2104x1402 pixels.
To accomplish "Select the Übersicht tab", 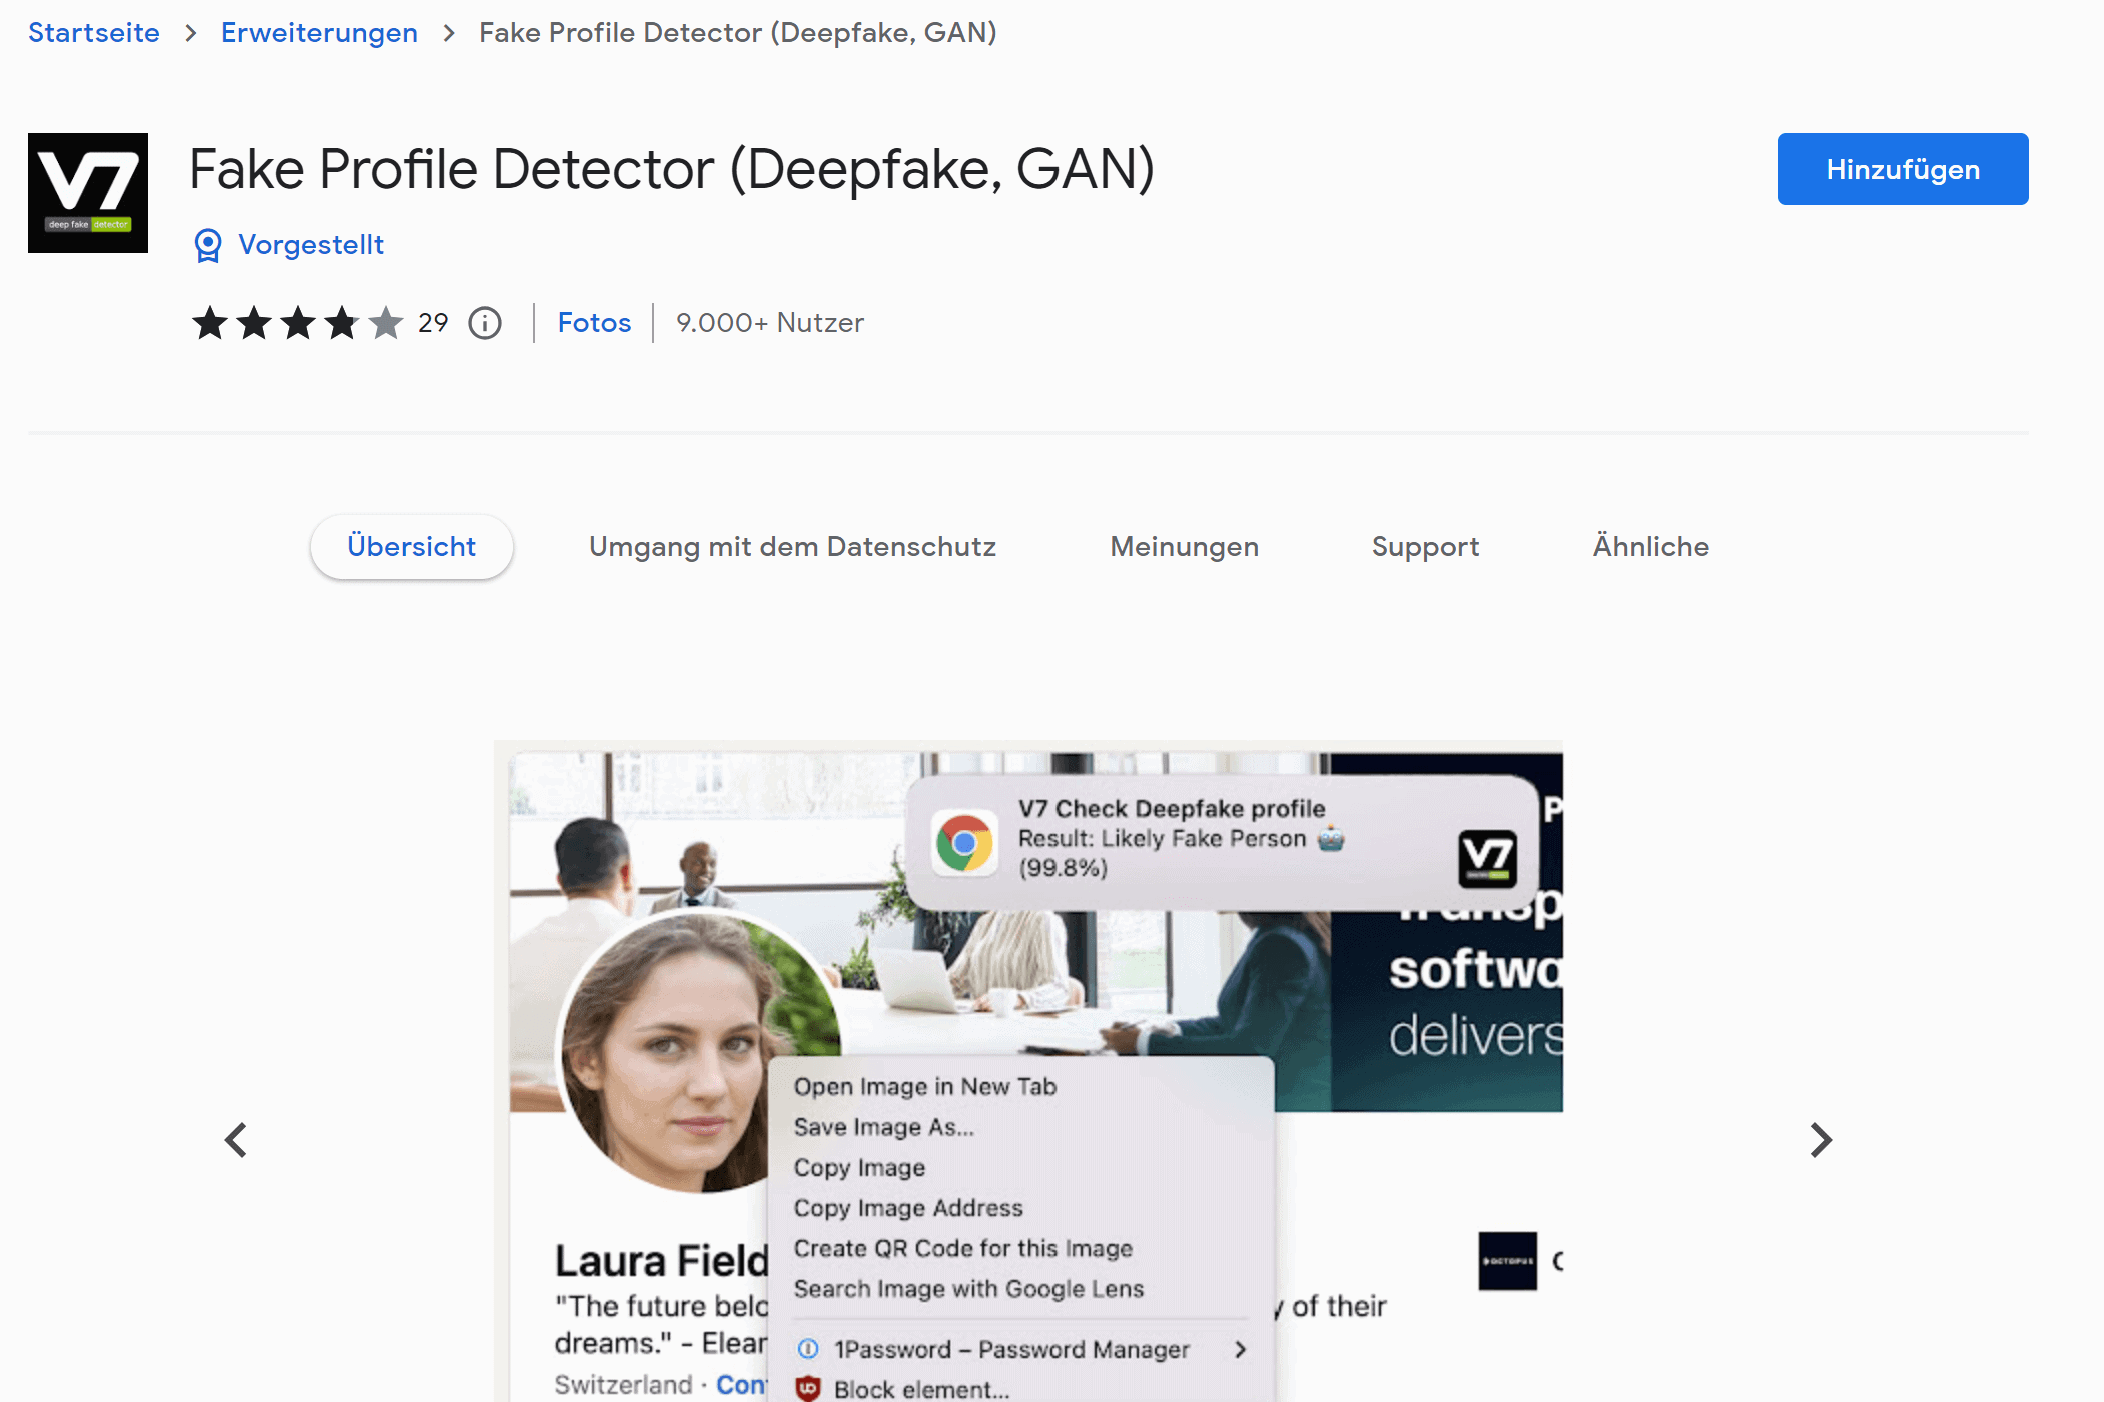I will 411,547.
